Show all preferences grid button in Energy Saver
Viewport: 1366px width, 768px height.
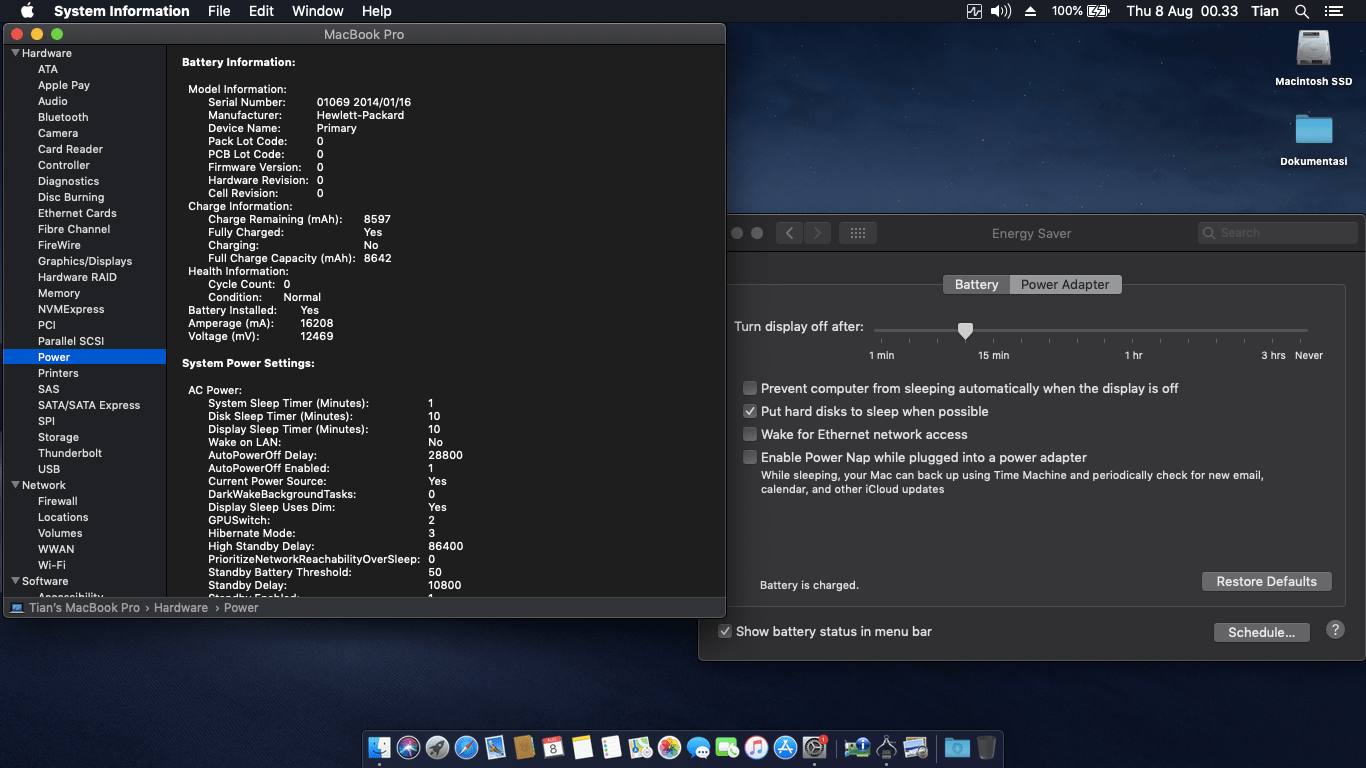click(858, 233)
